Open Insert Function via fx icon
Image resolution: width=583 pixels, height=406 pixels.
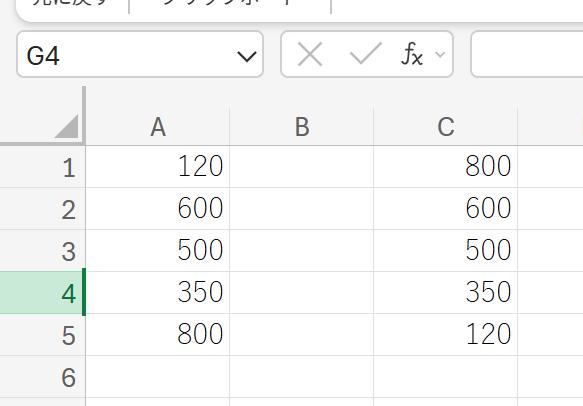412,54
